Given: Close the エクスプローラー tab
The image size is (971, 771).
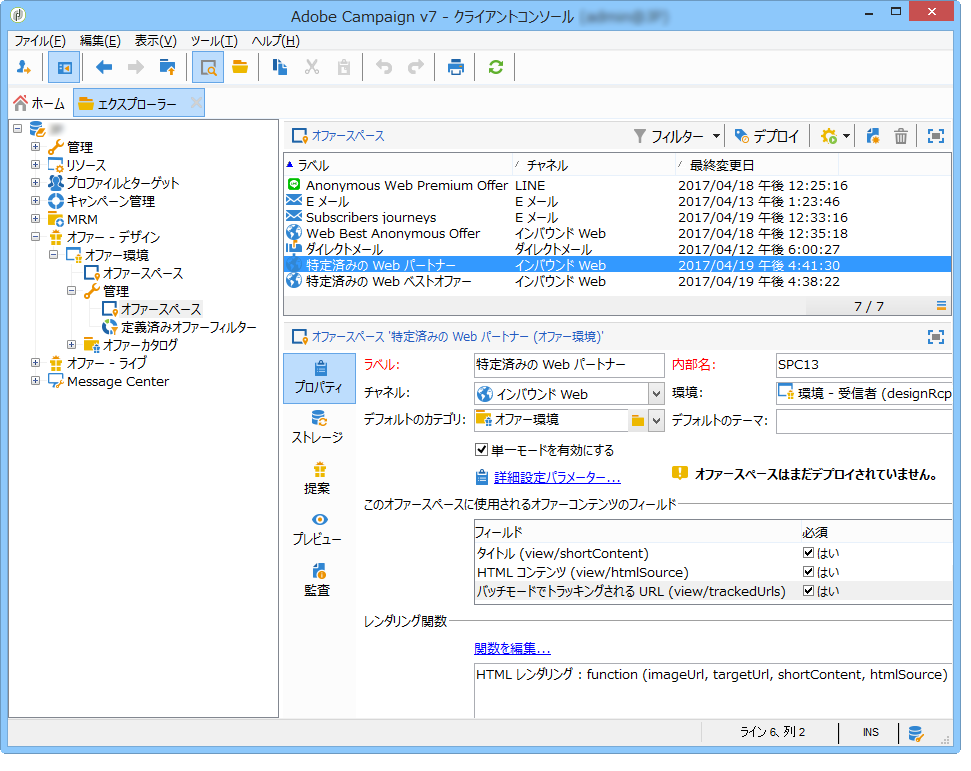Looking at the screenshot, I should (x=196, y=103).
